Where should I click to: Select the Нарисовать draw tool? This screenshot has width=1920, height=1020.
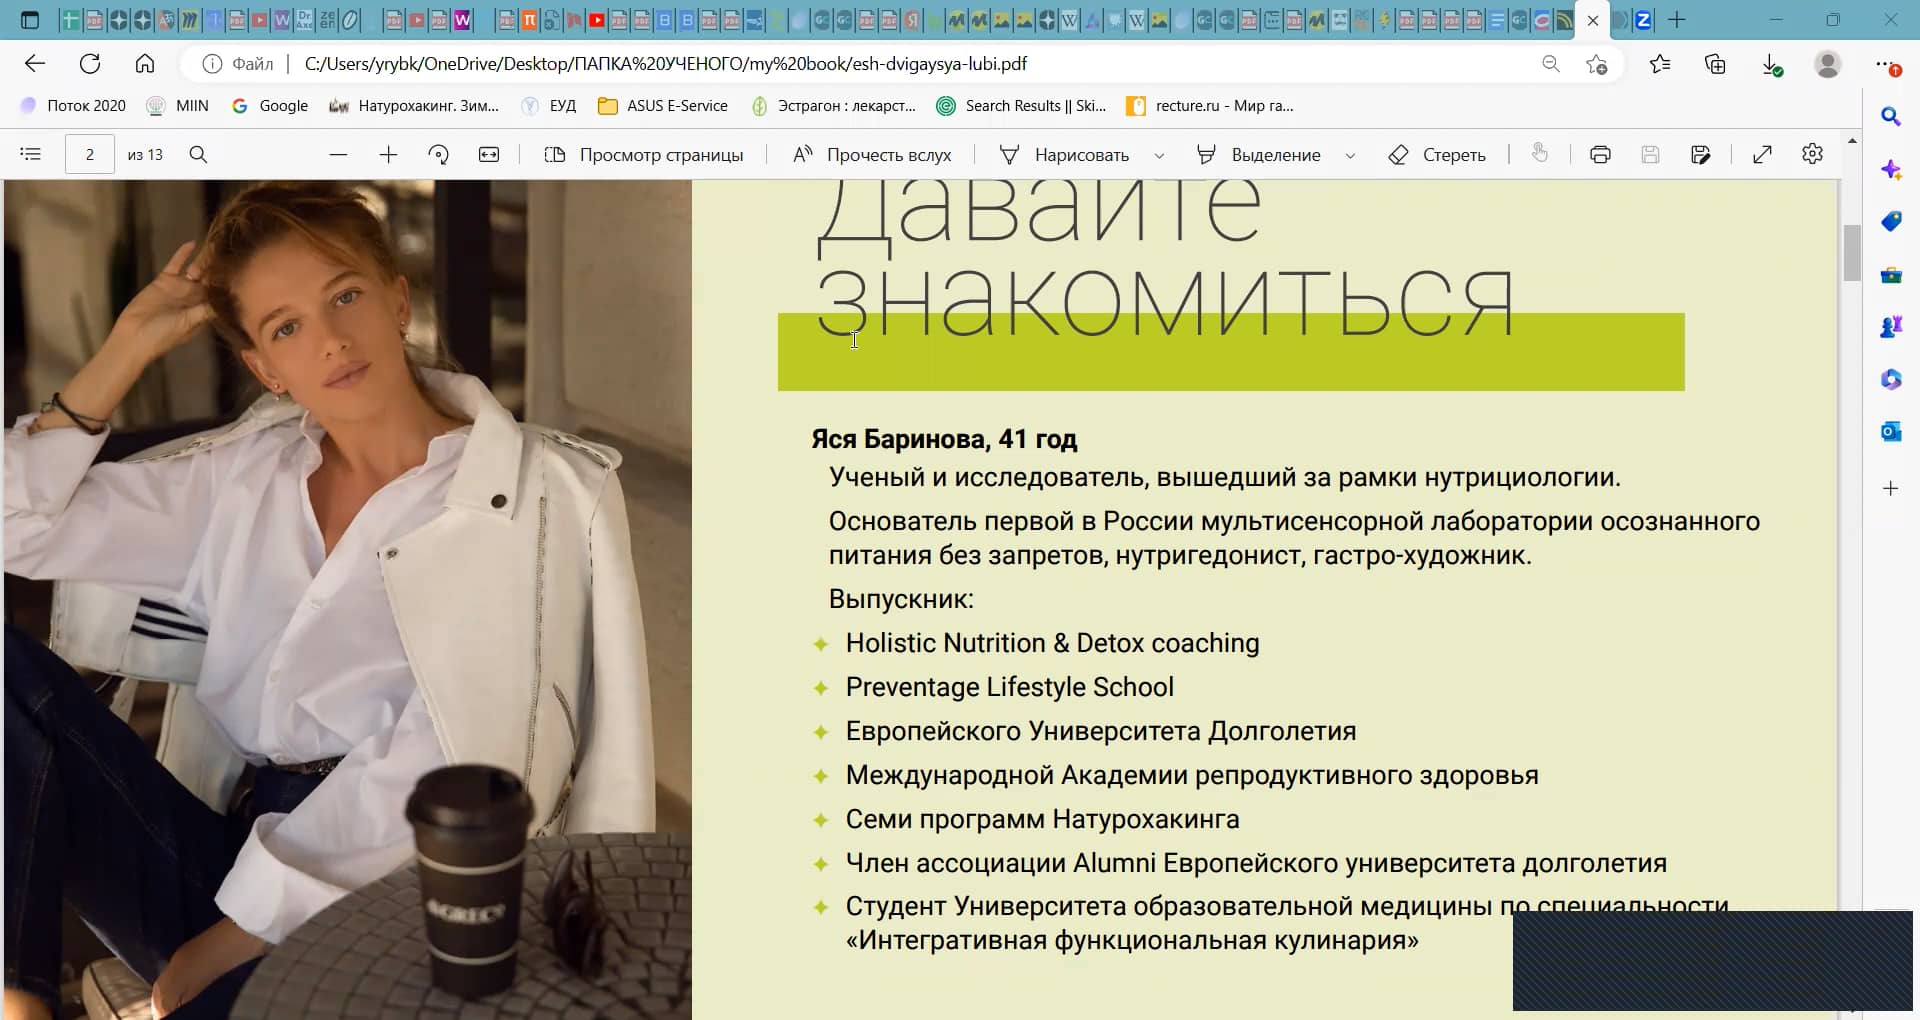click(x=1064, y=155)
